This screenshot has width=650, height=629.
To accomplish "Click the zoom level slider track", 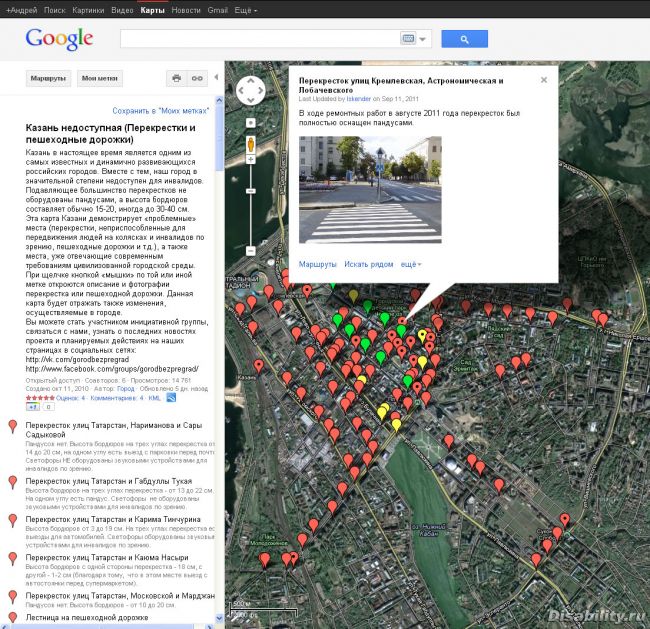I will (x=250, y=220).
